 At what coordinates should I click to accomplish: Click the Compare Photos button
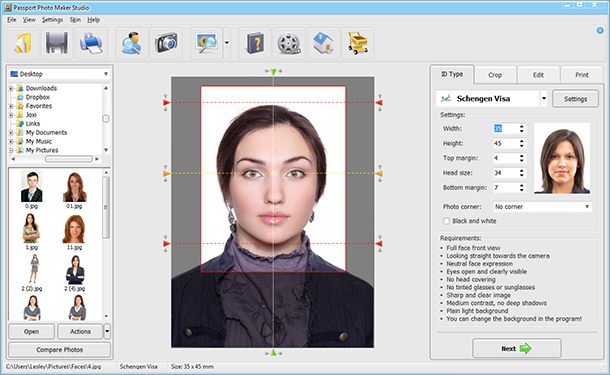pos(60,350)
